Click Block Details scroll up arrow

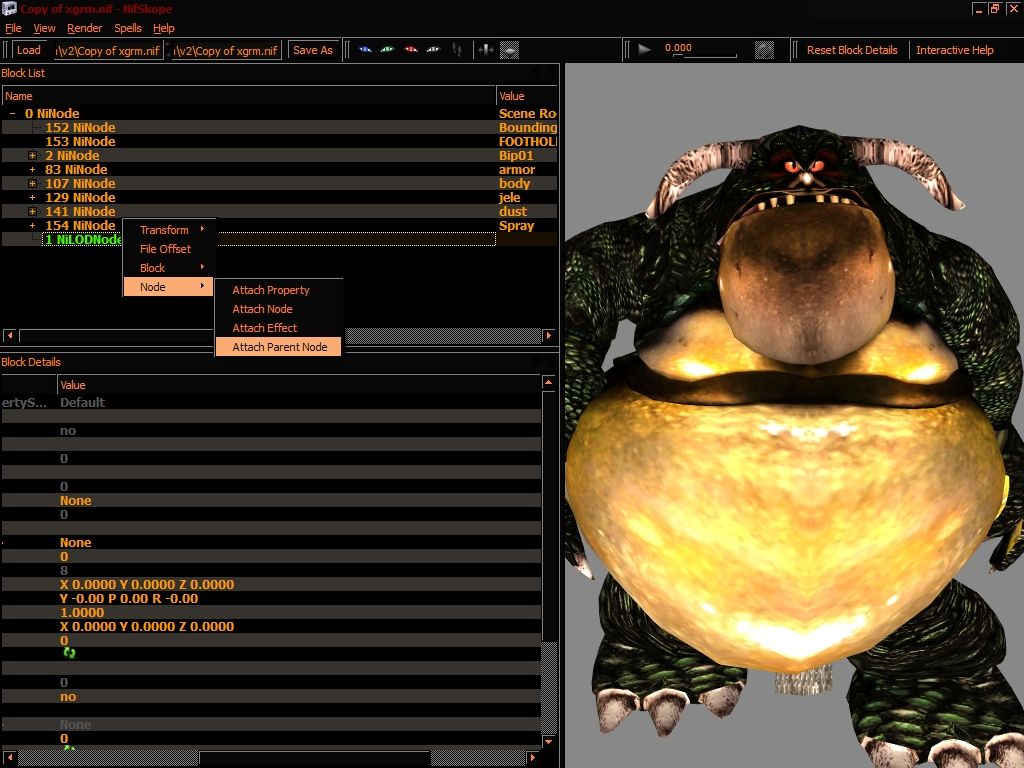click(549, 382)
